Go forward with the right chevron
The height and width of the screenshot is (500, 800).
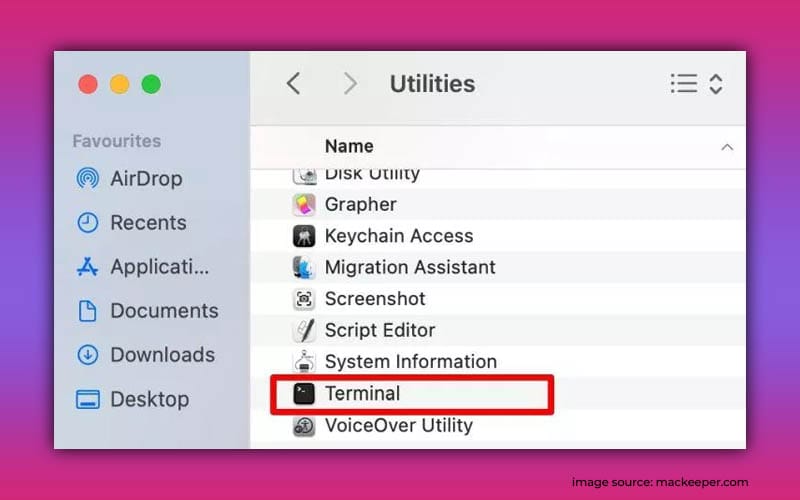349,84
